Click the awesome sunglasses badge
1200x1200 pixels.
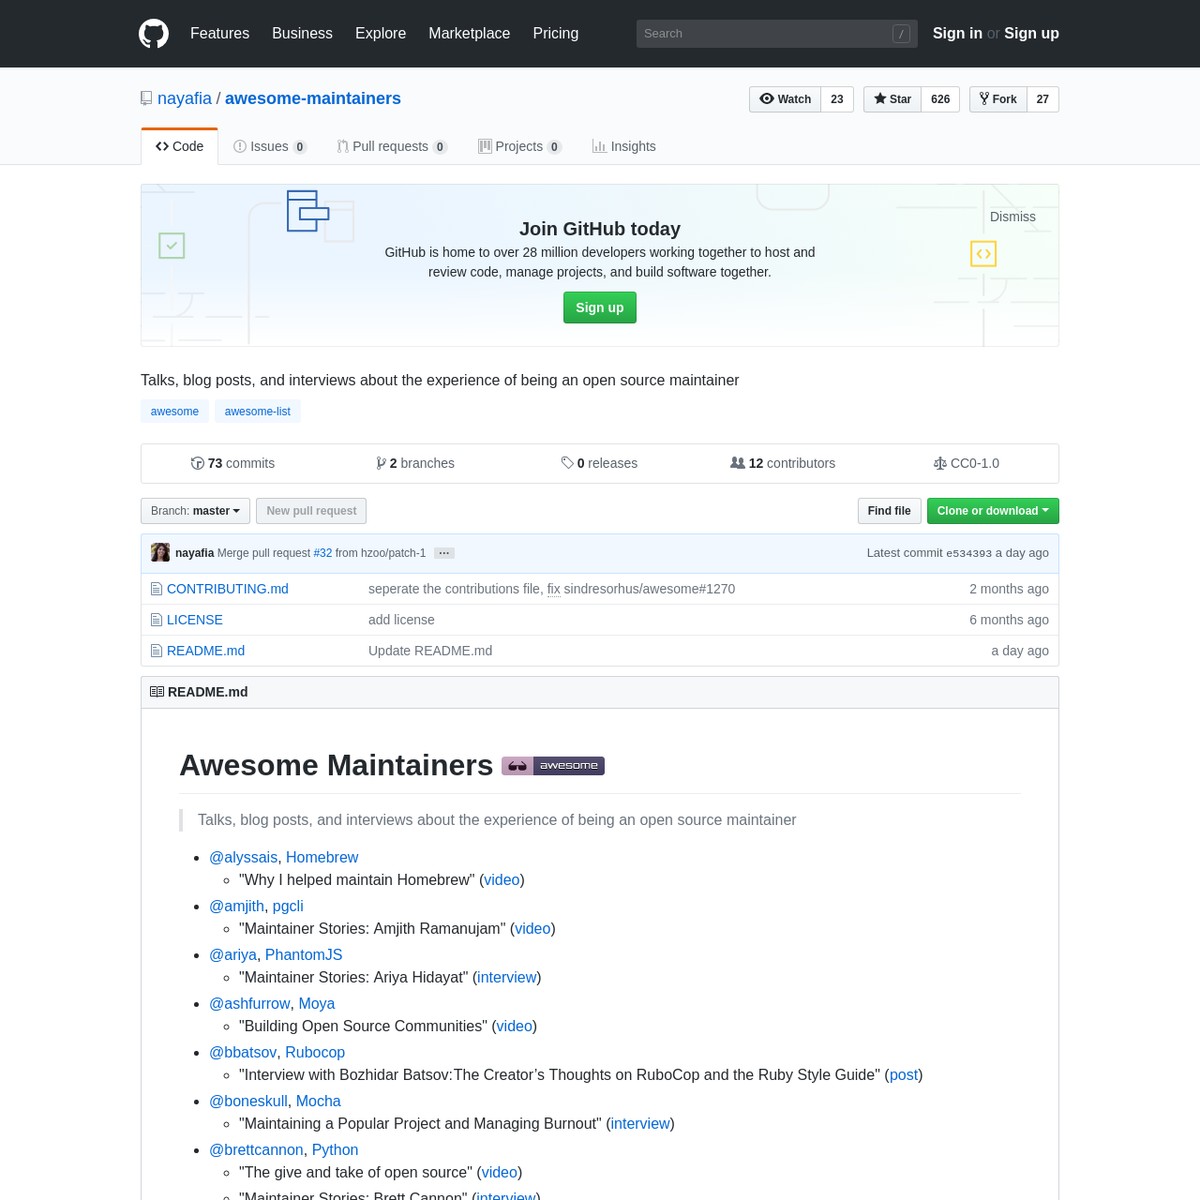tap(553, 766)
